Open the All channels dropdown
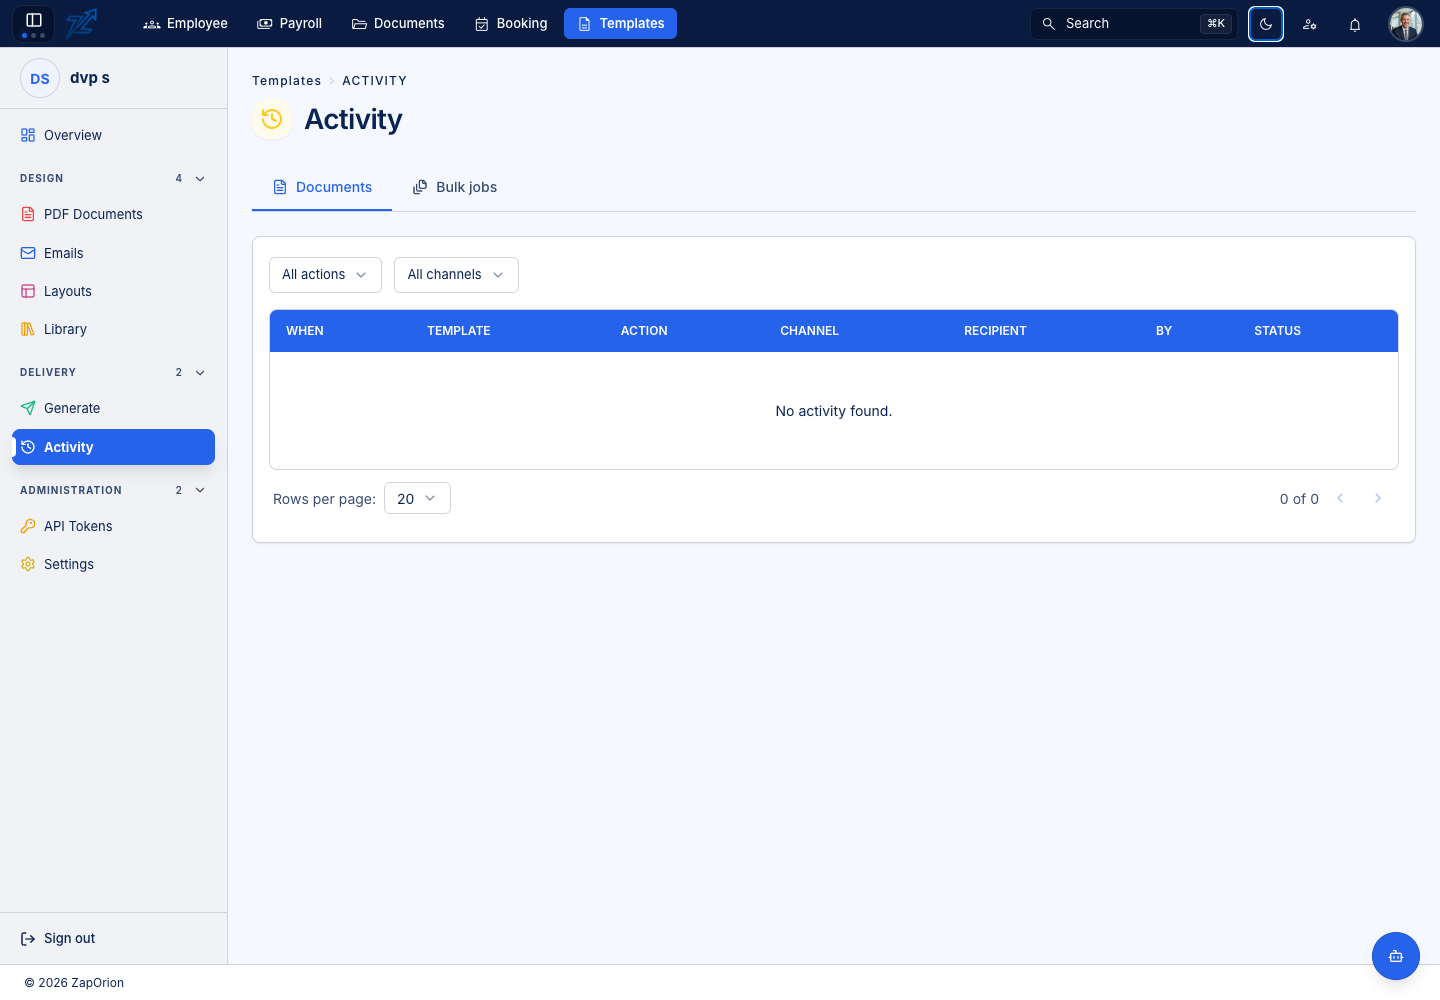This screenshot has width=1440, height=1000. point(456,275)
